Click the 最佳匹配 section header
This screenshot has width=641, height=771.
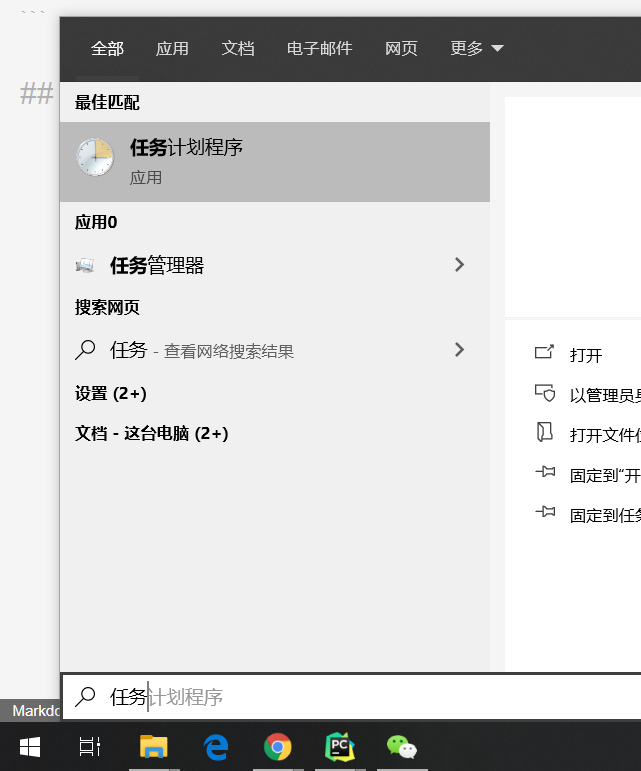[107, 103]
